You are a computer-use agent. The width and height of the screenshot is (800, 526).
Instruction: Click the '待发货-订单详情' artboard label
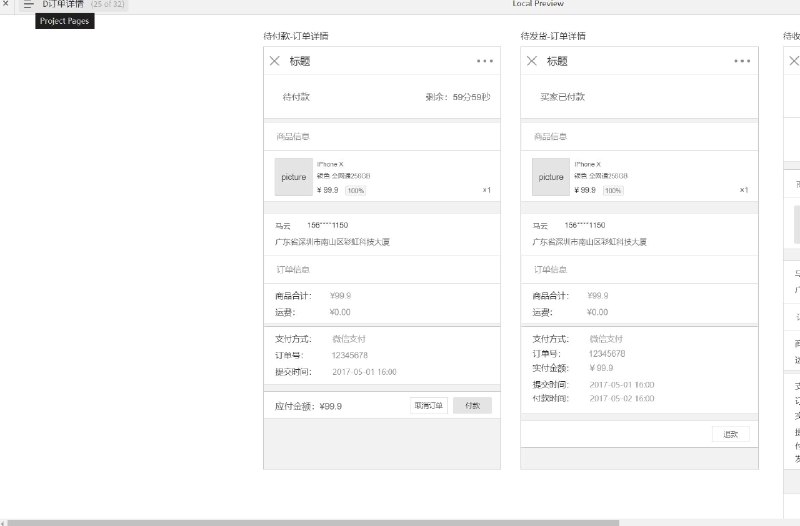click(553, 36)
